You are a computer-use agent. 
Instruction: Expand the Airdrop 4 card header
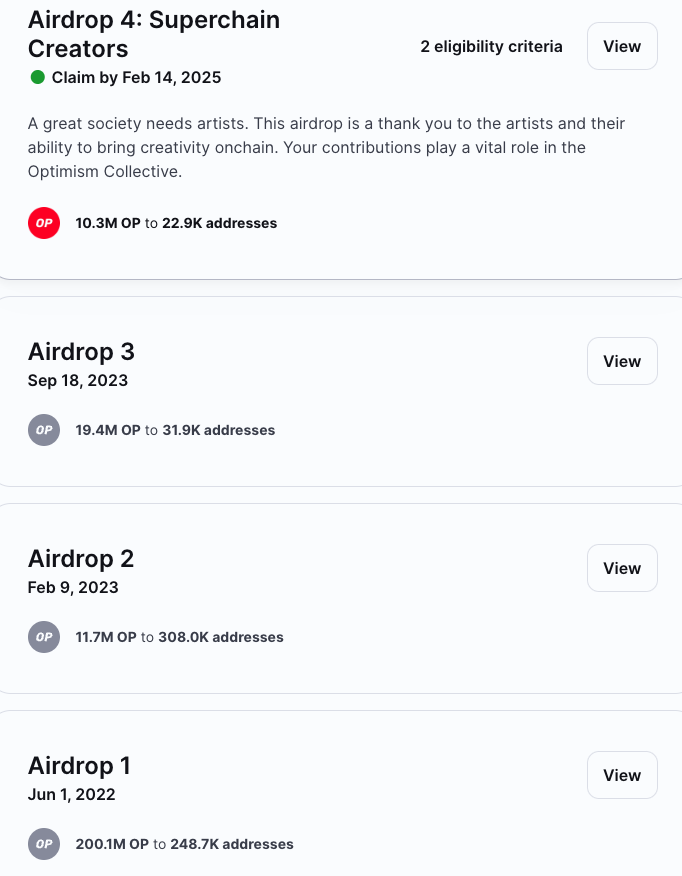[153, 32]
